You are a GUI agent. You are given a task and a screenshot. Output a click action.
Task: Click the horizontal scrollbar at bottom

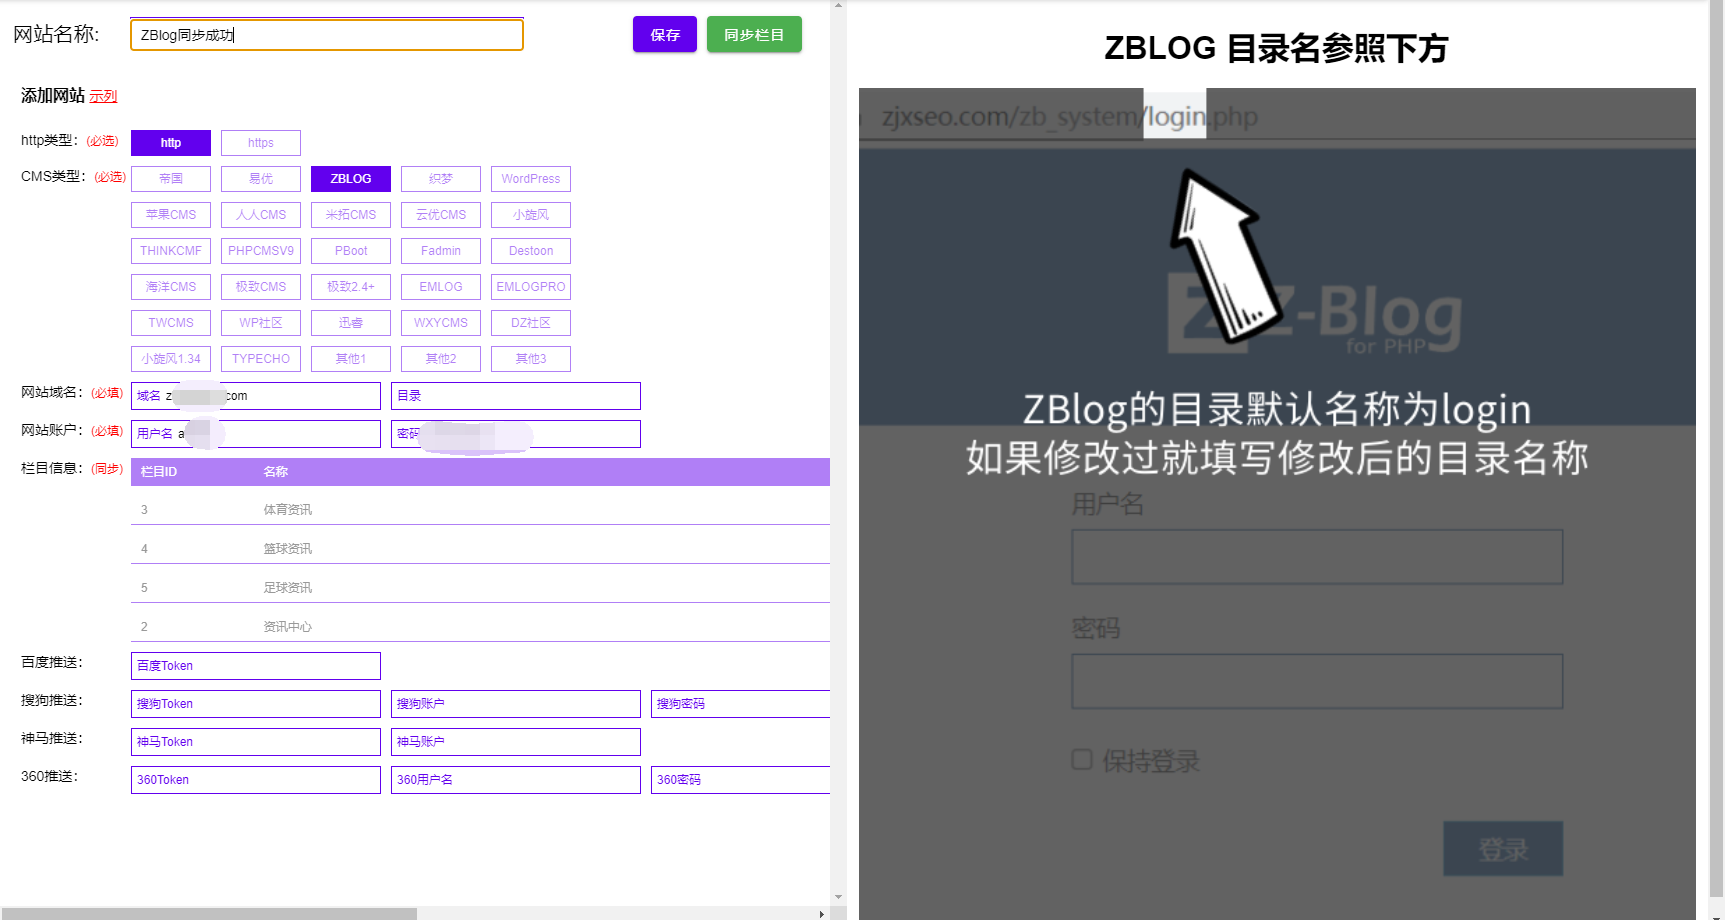[208, 913]
